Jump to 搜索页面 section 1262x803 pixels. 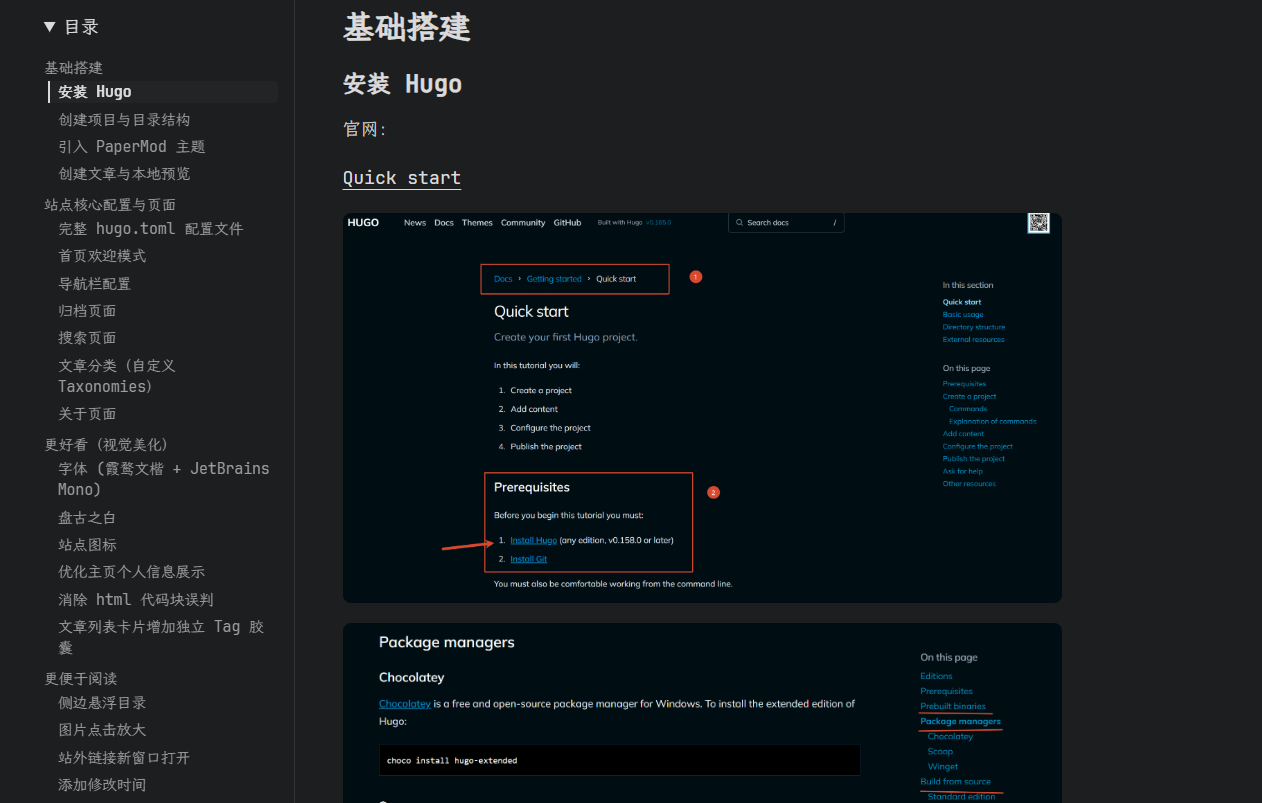(87, 338)
